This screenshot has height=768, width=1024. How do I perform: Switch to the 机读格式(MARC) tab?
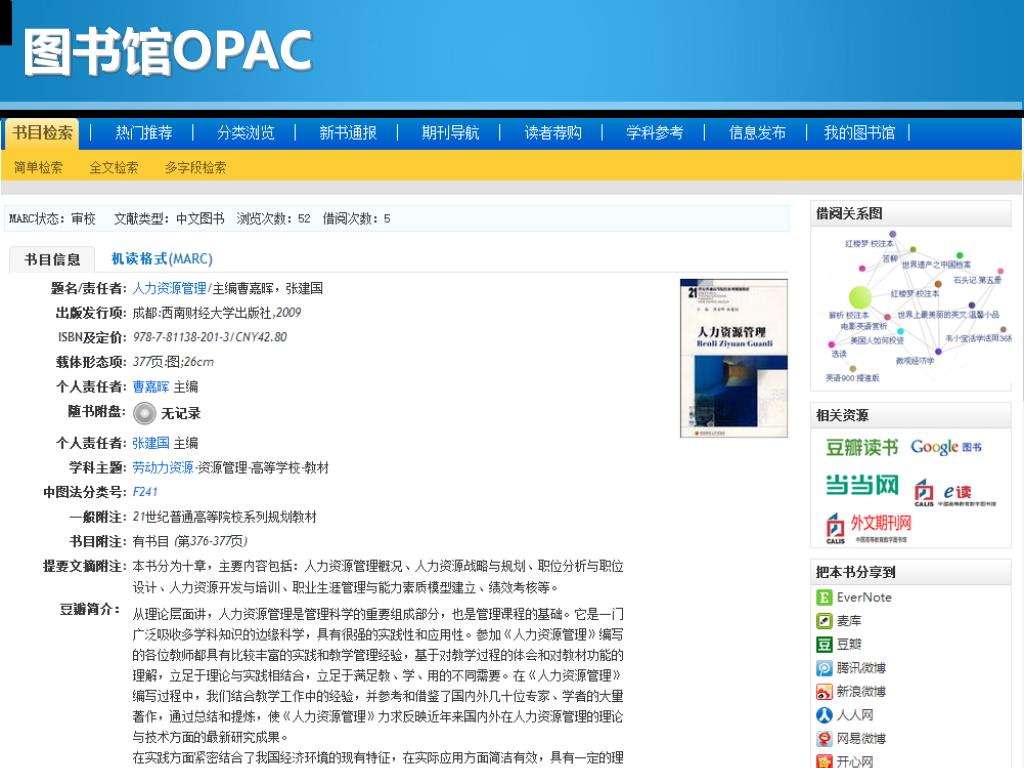pyautogui.click(x=162, y=259)
